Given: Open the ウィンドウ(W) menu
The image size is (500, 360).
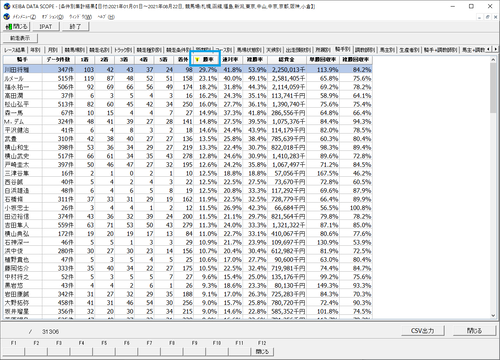Looking at the screenshot, I should 80,17.
